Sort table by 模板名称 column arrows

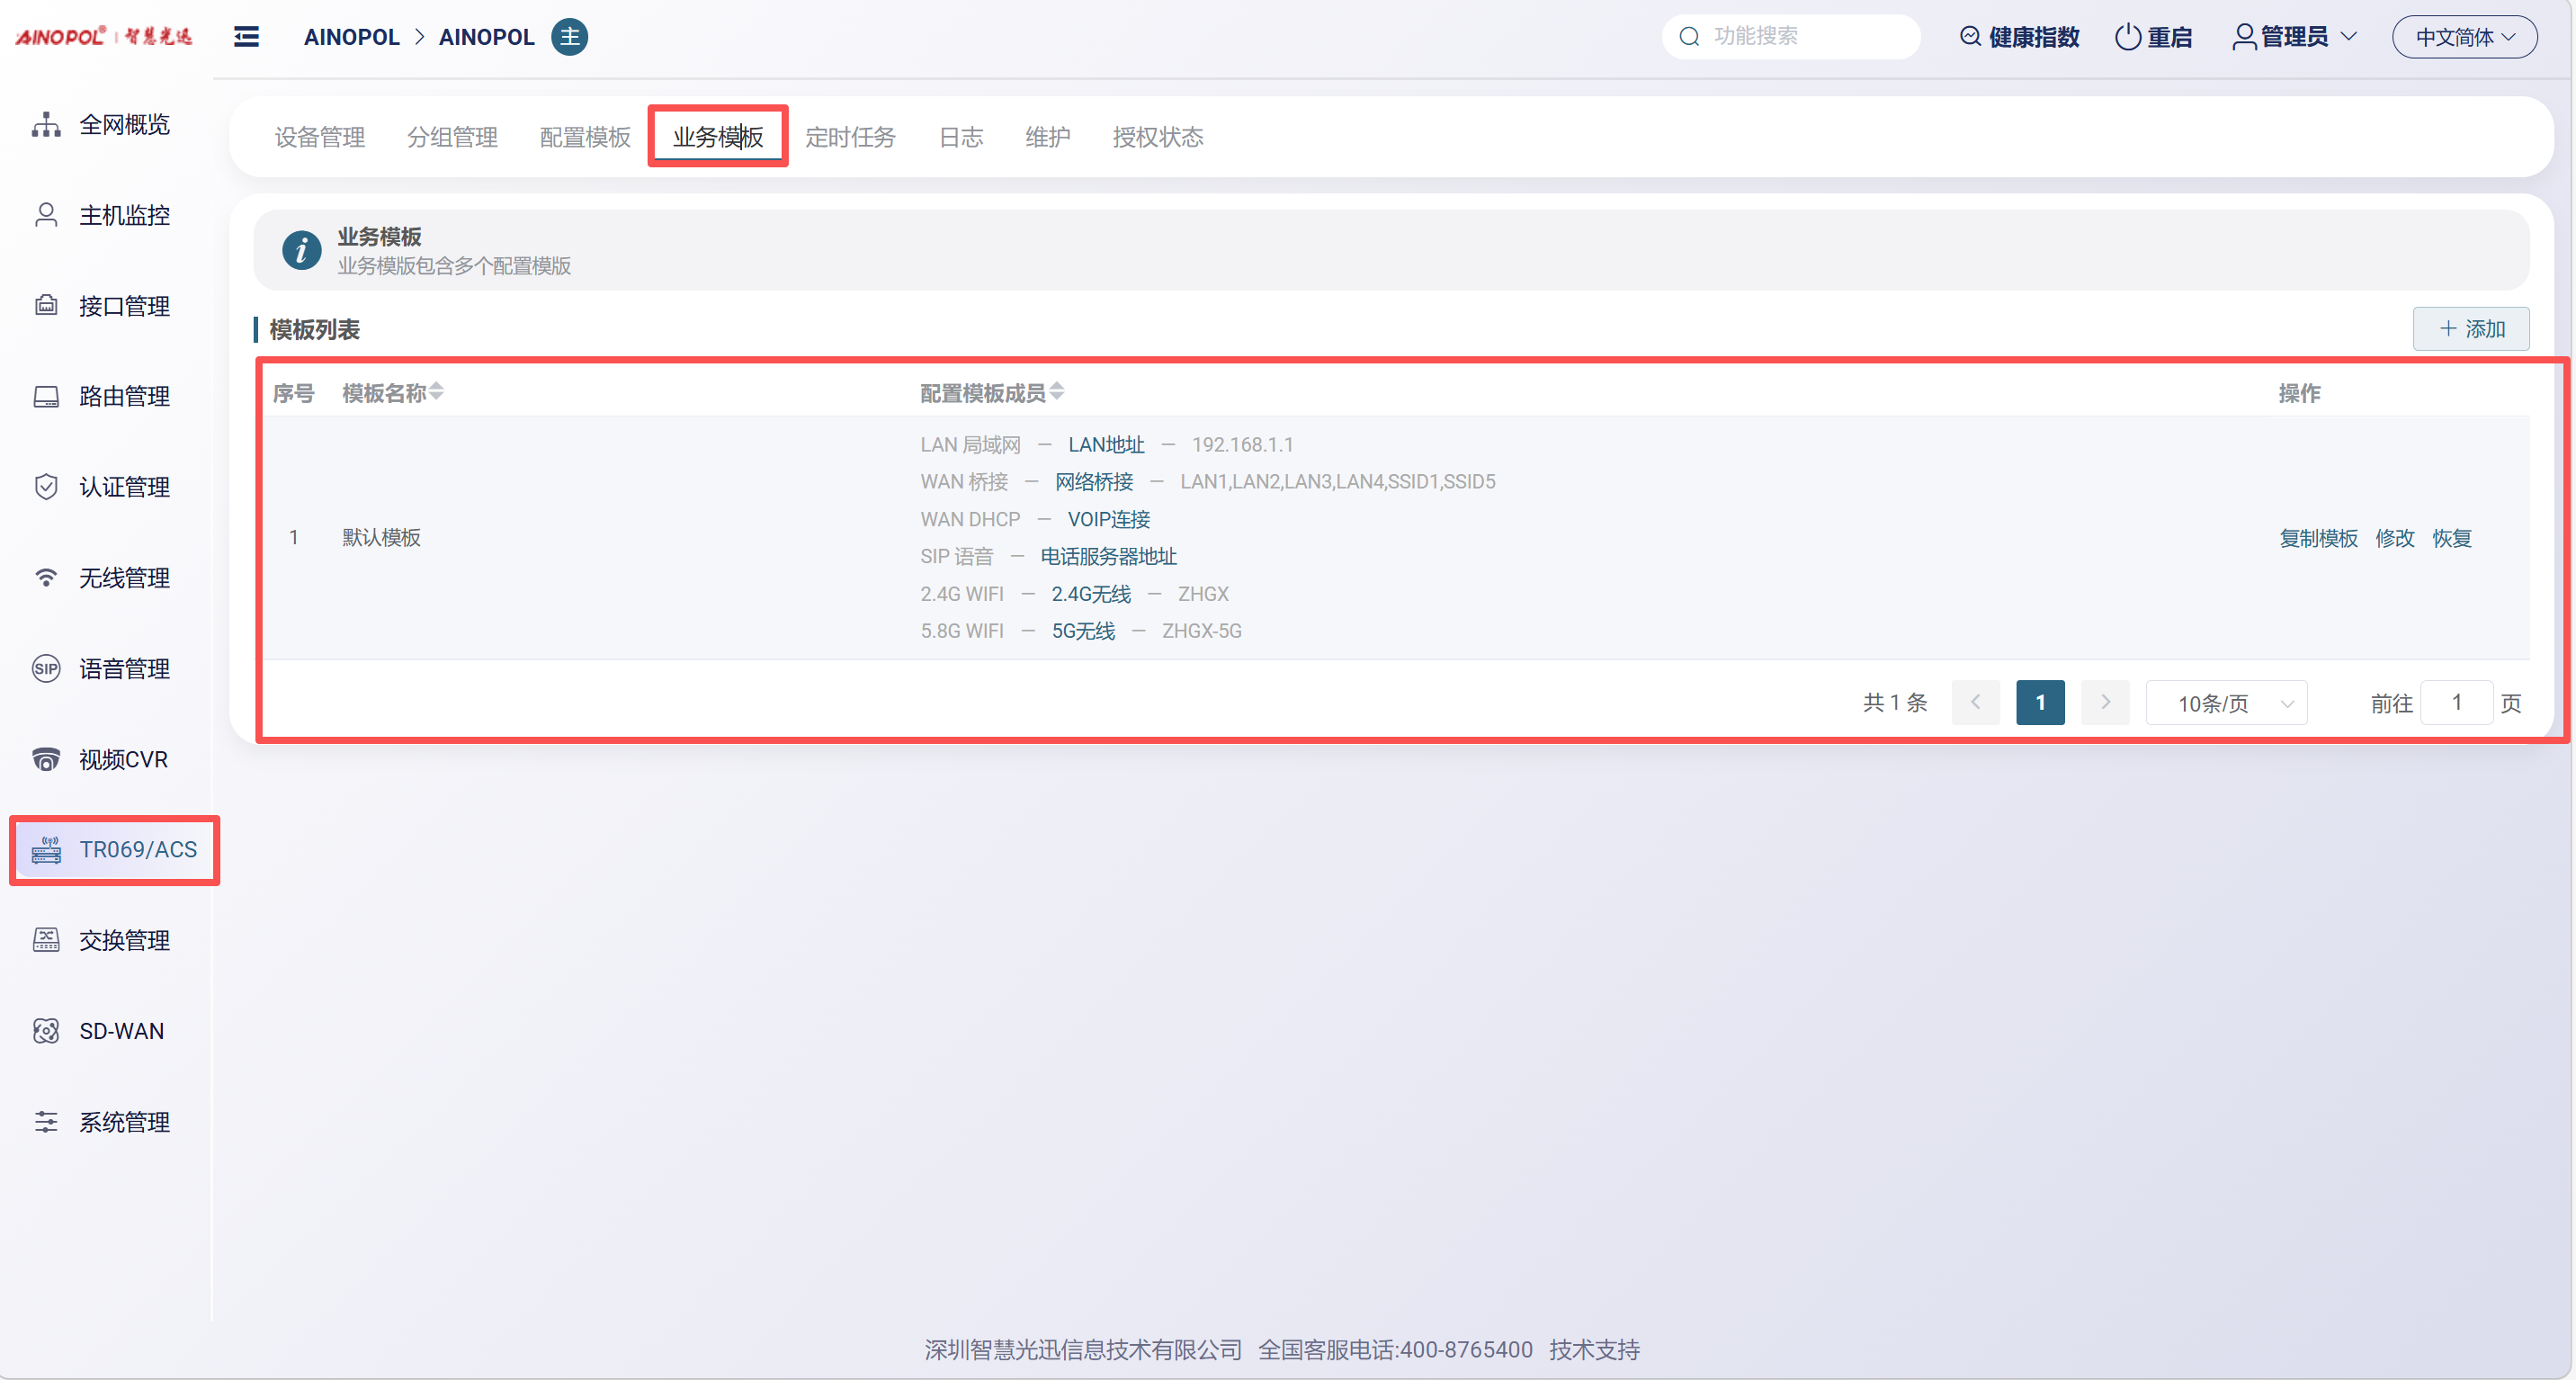point(437,392)
